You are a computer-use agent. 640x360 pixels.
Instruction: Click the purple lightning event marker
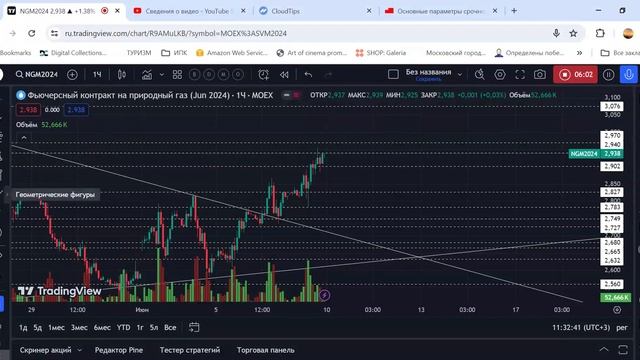[324, 295]
